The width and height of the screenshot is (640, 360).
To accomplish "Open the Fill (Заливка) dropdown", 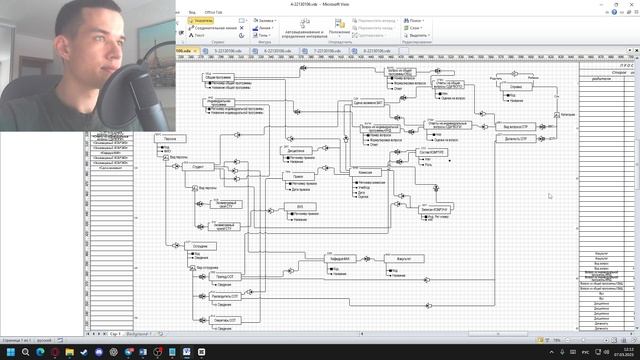I will [x=264, y=20].
